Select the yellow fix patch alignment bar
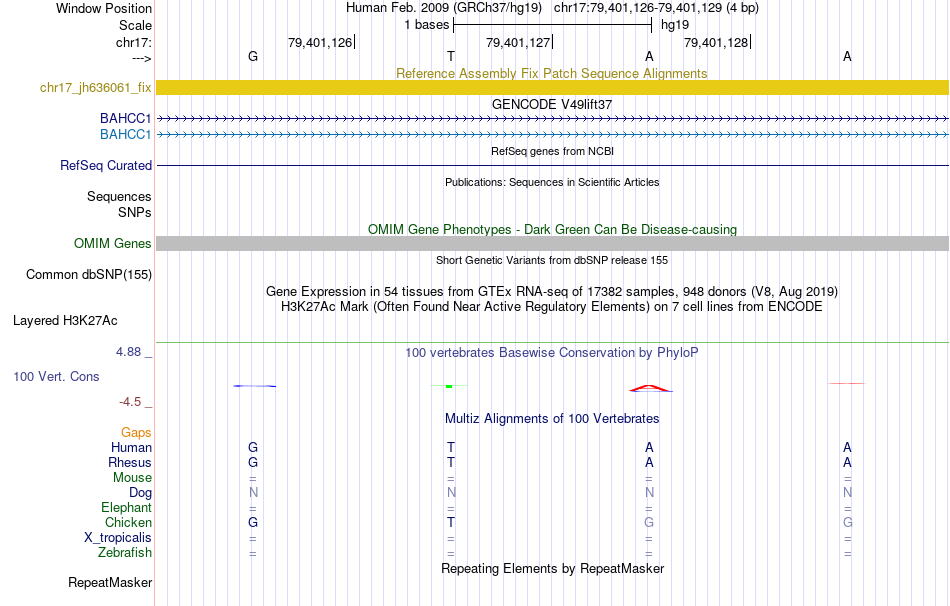950x606 pixels. click(x=553, y=87)
